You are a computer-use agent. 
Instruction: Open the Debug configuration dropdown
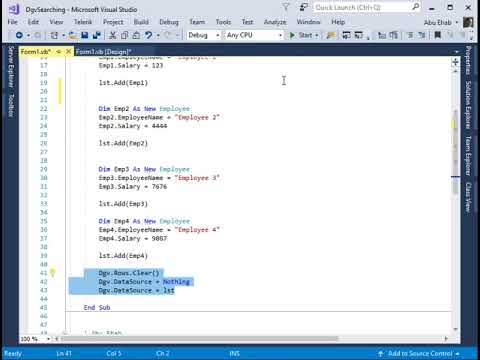tap(203, 35)
